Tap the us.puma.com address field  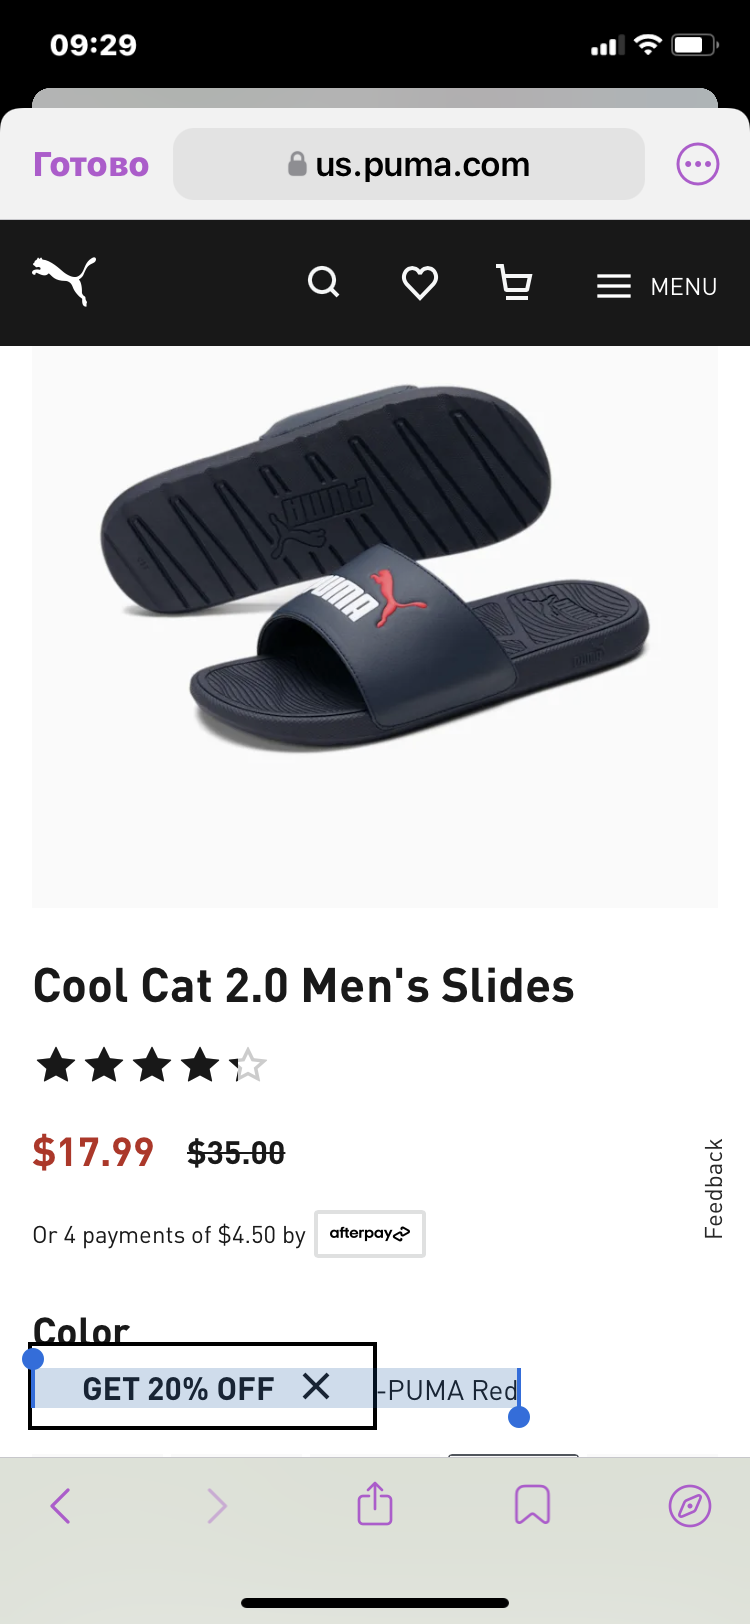[x=409, y=164]
